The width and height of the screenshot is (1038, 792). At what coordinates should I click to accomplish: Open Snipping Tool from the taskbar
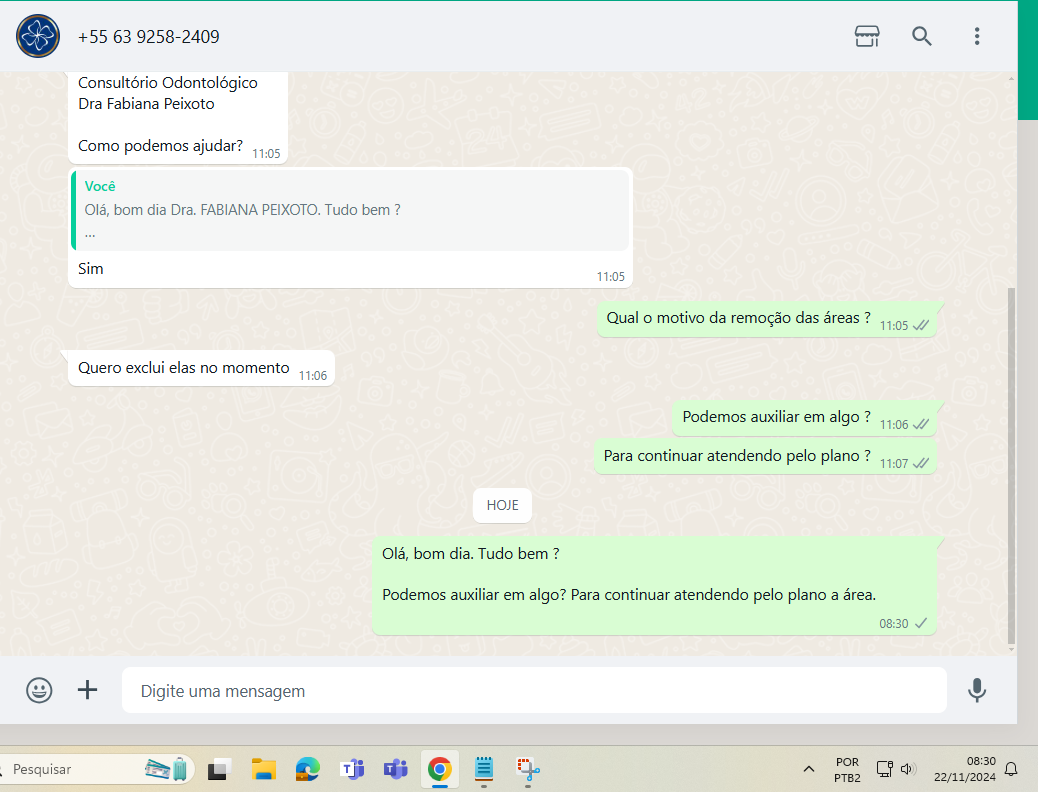pyautogui.click(x=528, y=769)
